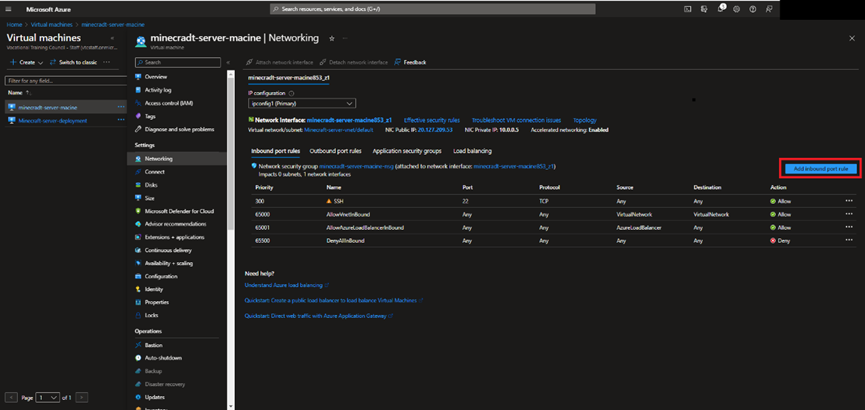Screen dimensions: 865x410
Task: Favorite the page with the star icon
Action: click(332, 38)
